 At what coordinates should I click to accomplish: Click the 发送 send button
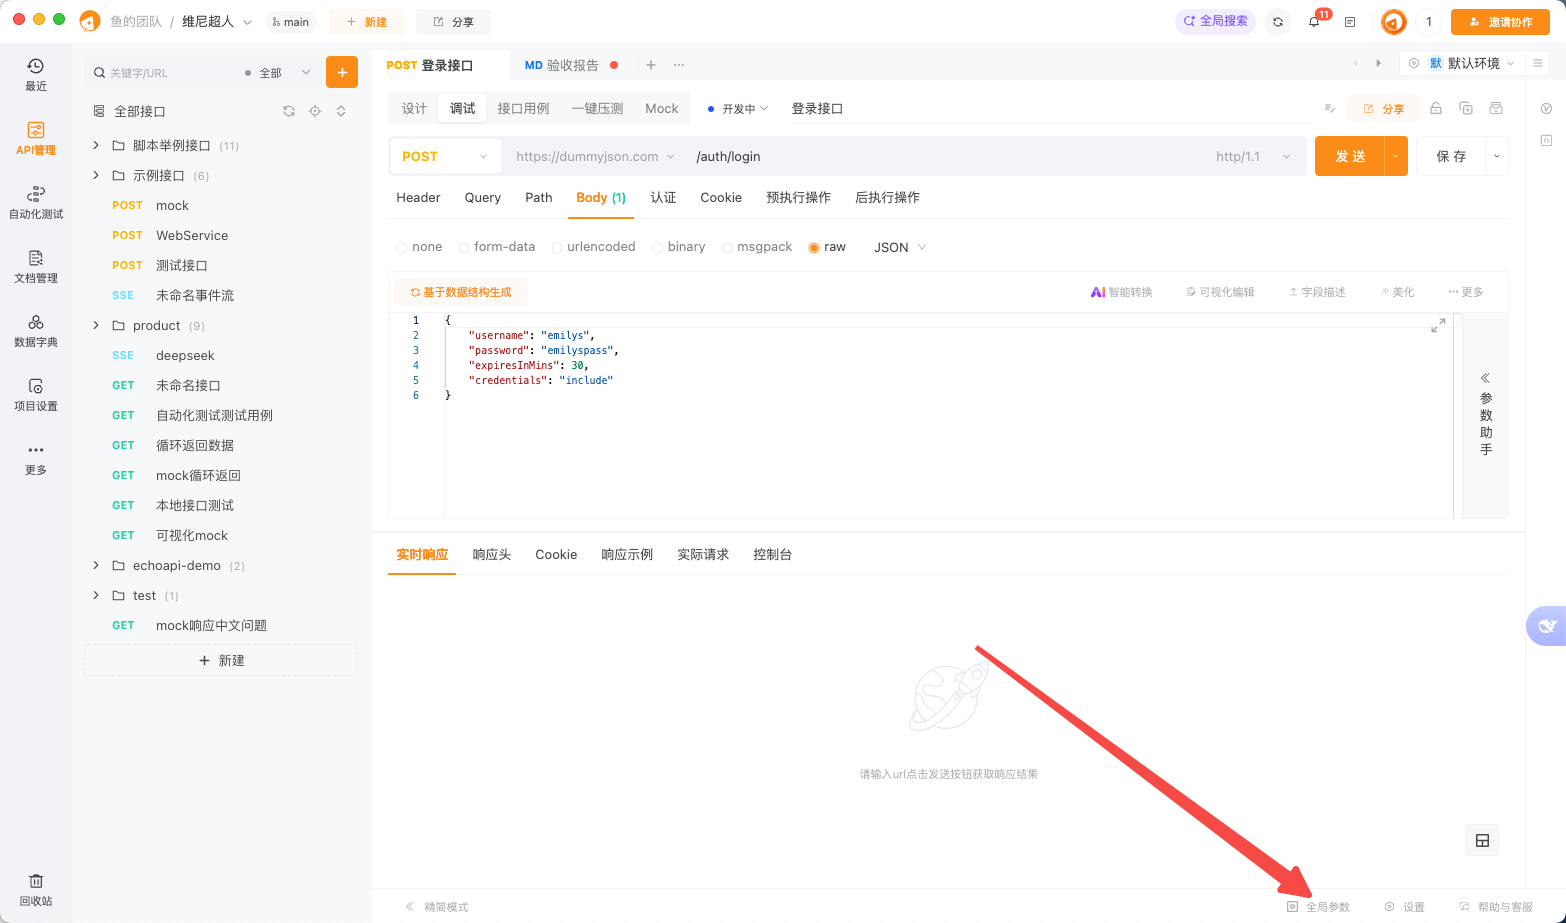click(1350, 156)
